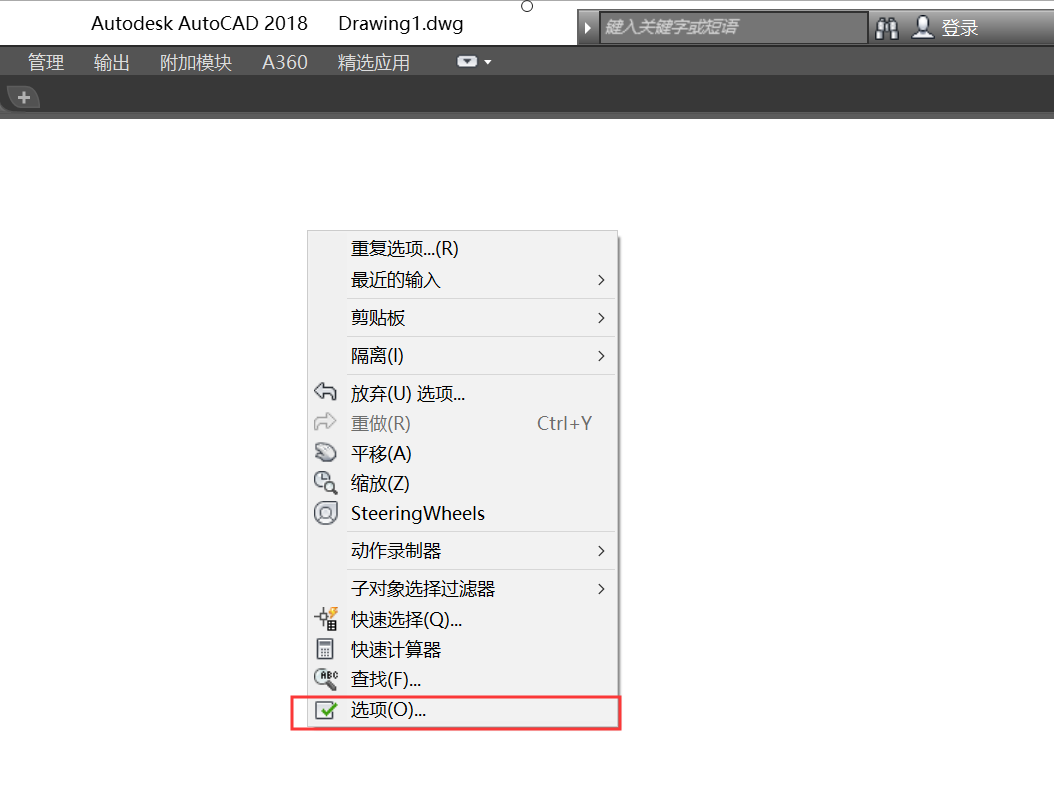
Task: Switch to the 精选应用 ribbon tab
Action: (374, 63)
